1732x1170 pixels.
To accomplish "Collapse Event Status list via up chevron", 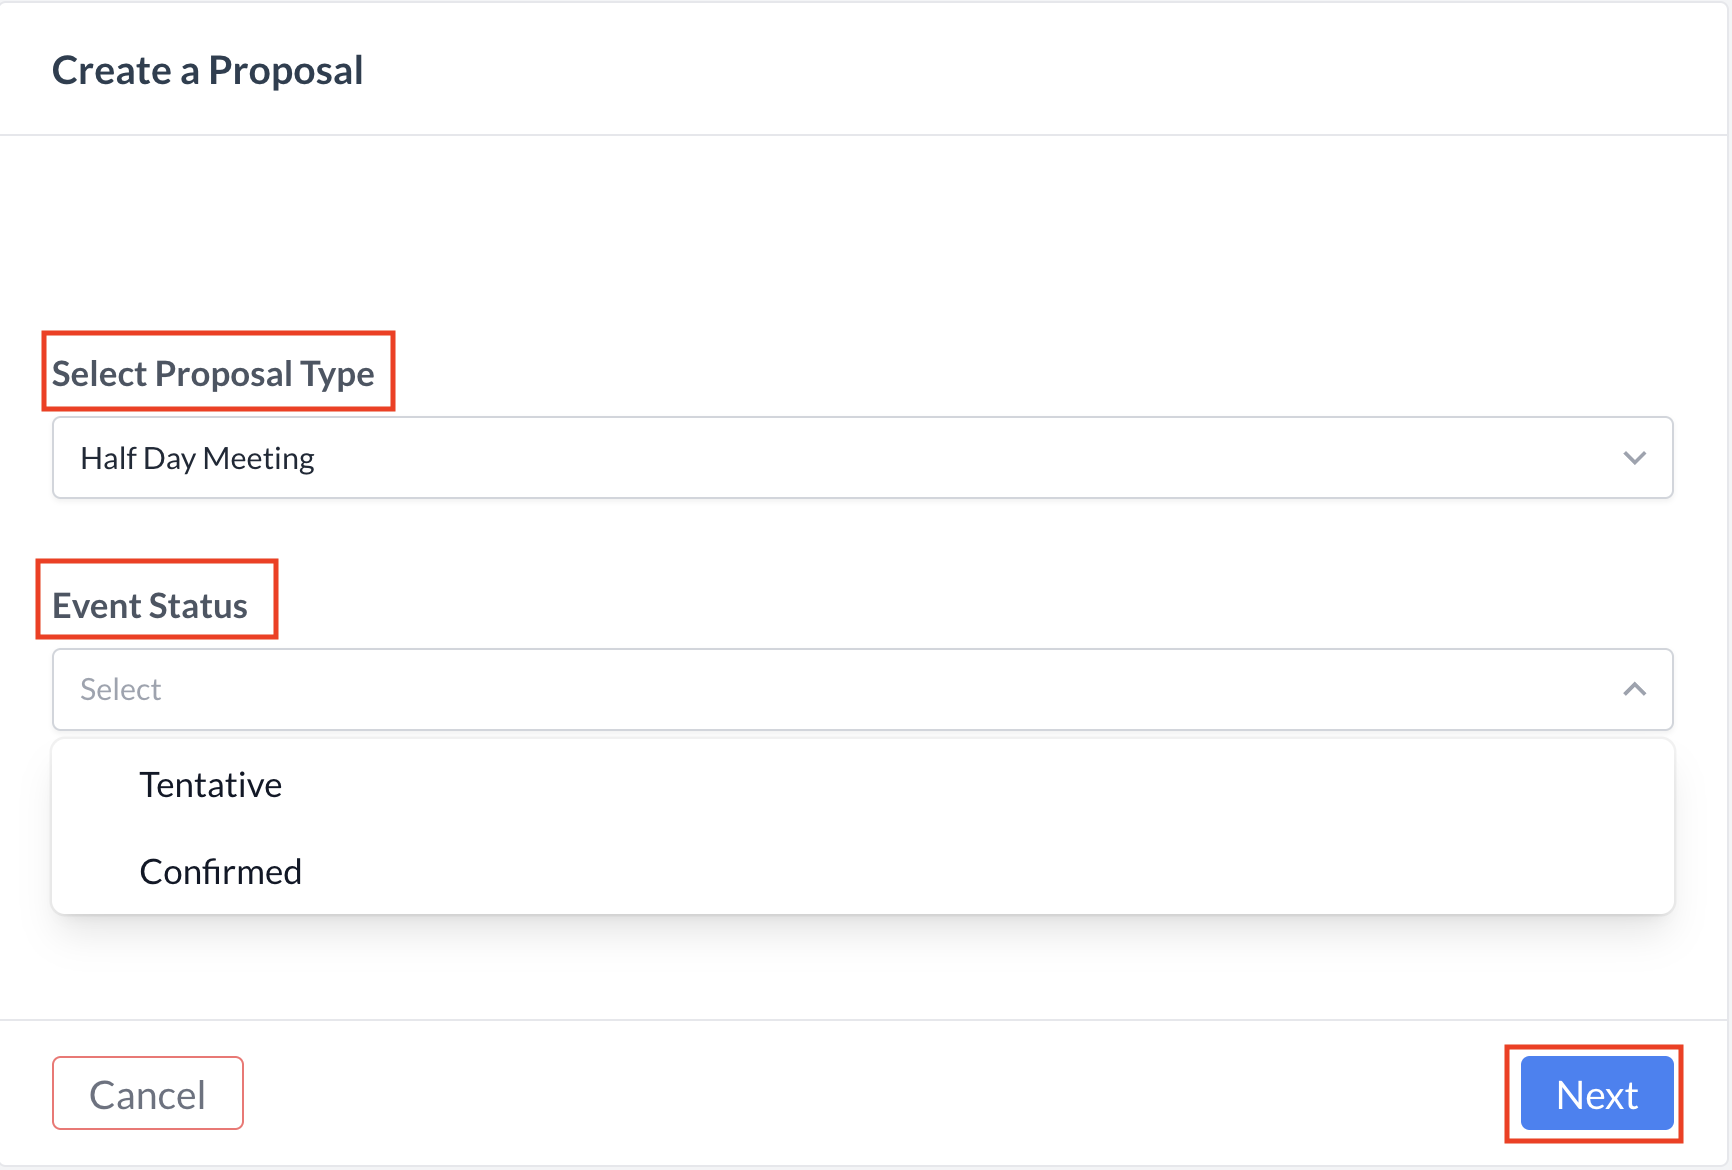I will (x=1634, y=689).
